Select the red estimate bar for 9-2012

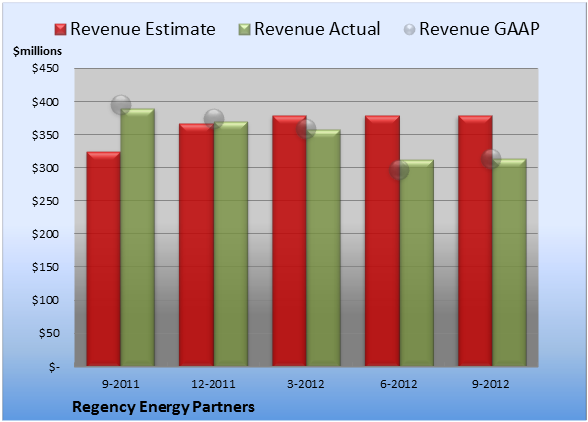pyautogui.click(x=475, y=241)
